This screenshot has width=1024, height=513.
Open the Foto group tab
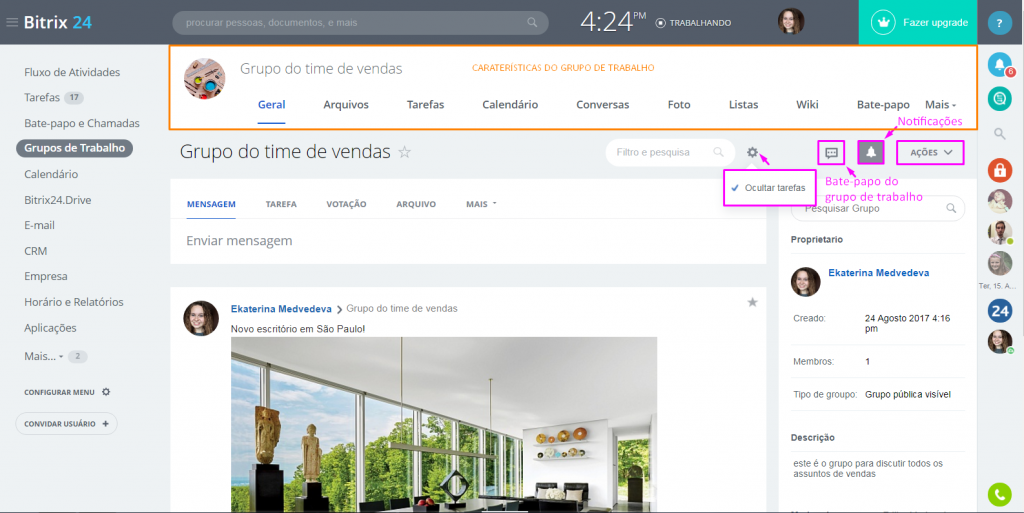point(679,104)
